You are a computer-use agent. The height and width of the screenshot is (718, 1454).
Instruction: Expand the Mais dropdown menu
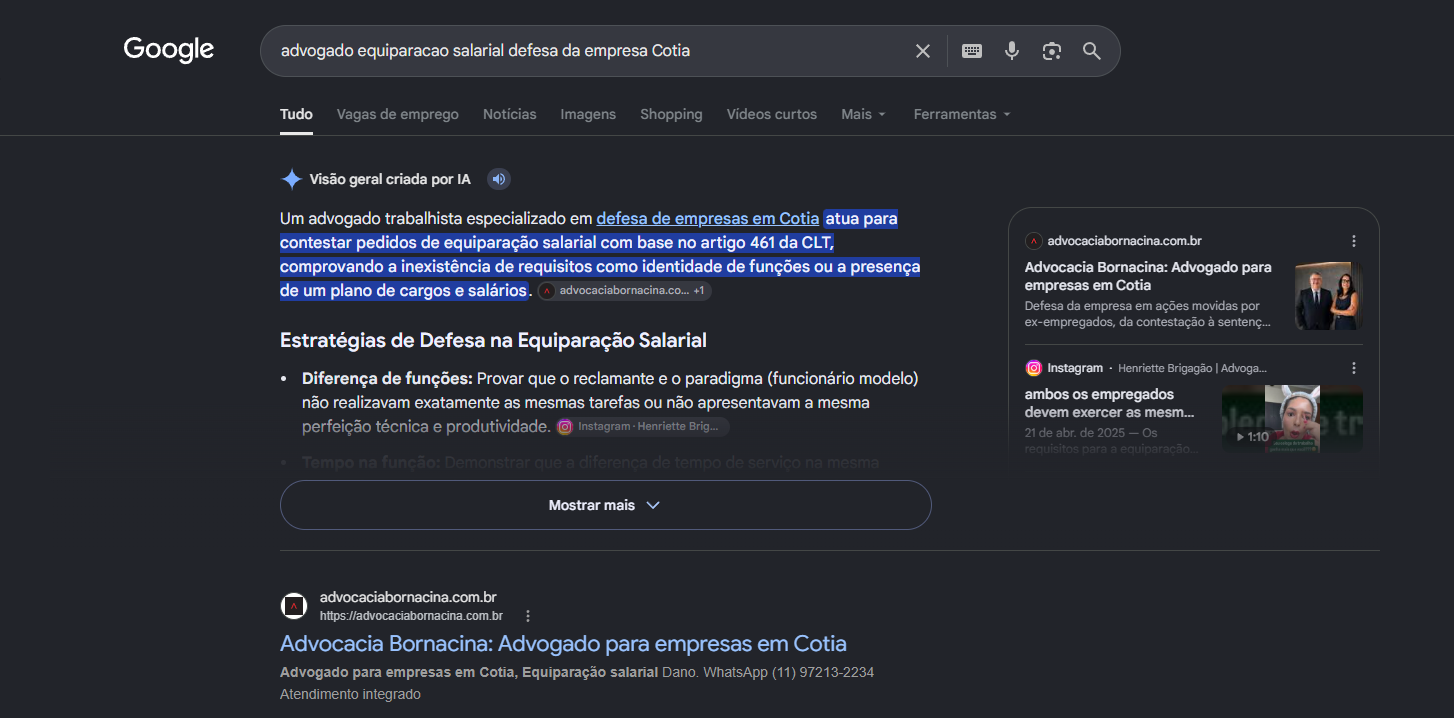pos(864,114)
